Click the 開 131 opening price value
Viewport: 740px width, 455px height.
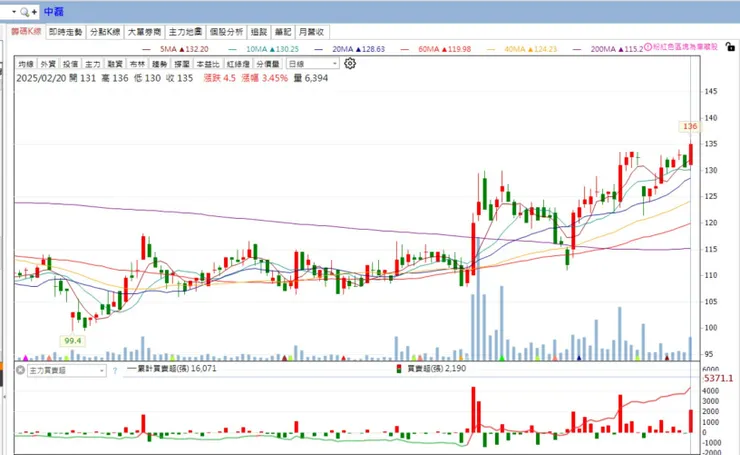tap(83, 78)
